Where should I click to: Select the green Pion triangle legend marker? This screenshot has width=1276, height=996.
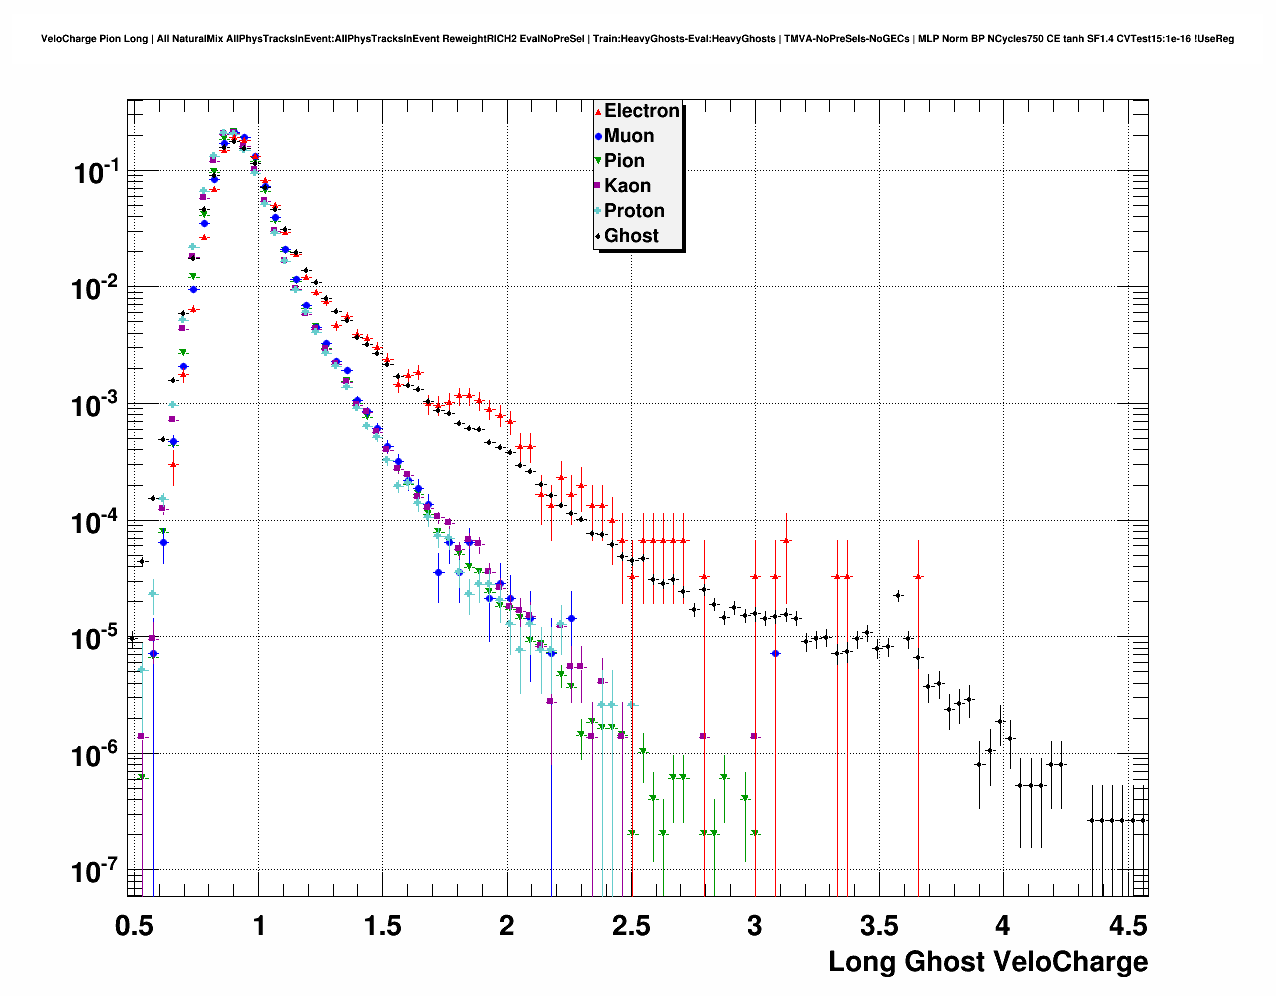pyautogui.click(x=598, y=161)
